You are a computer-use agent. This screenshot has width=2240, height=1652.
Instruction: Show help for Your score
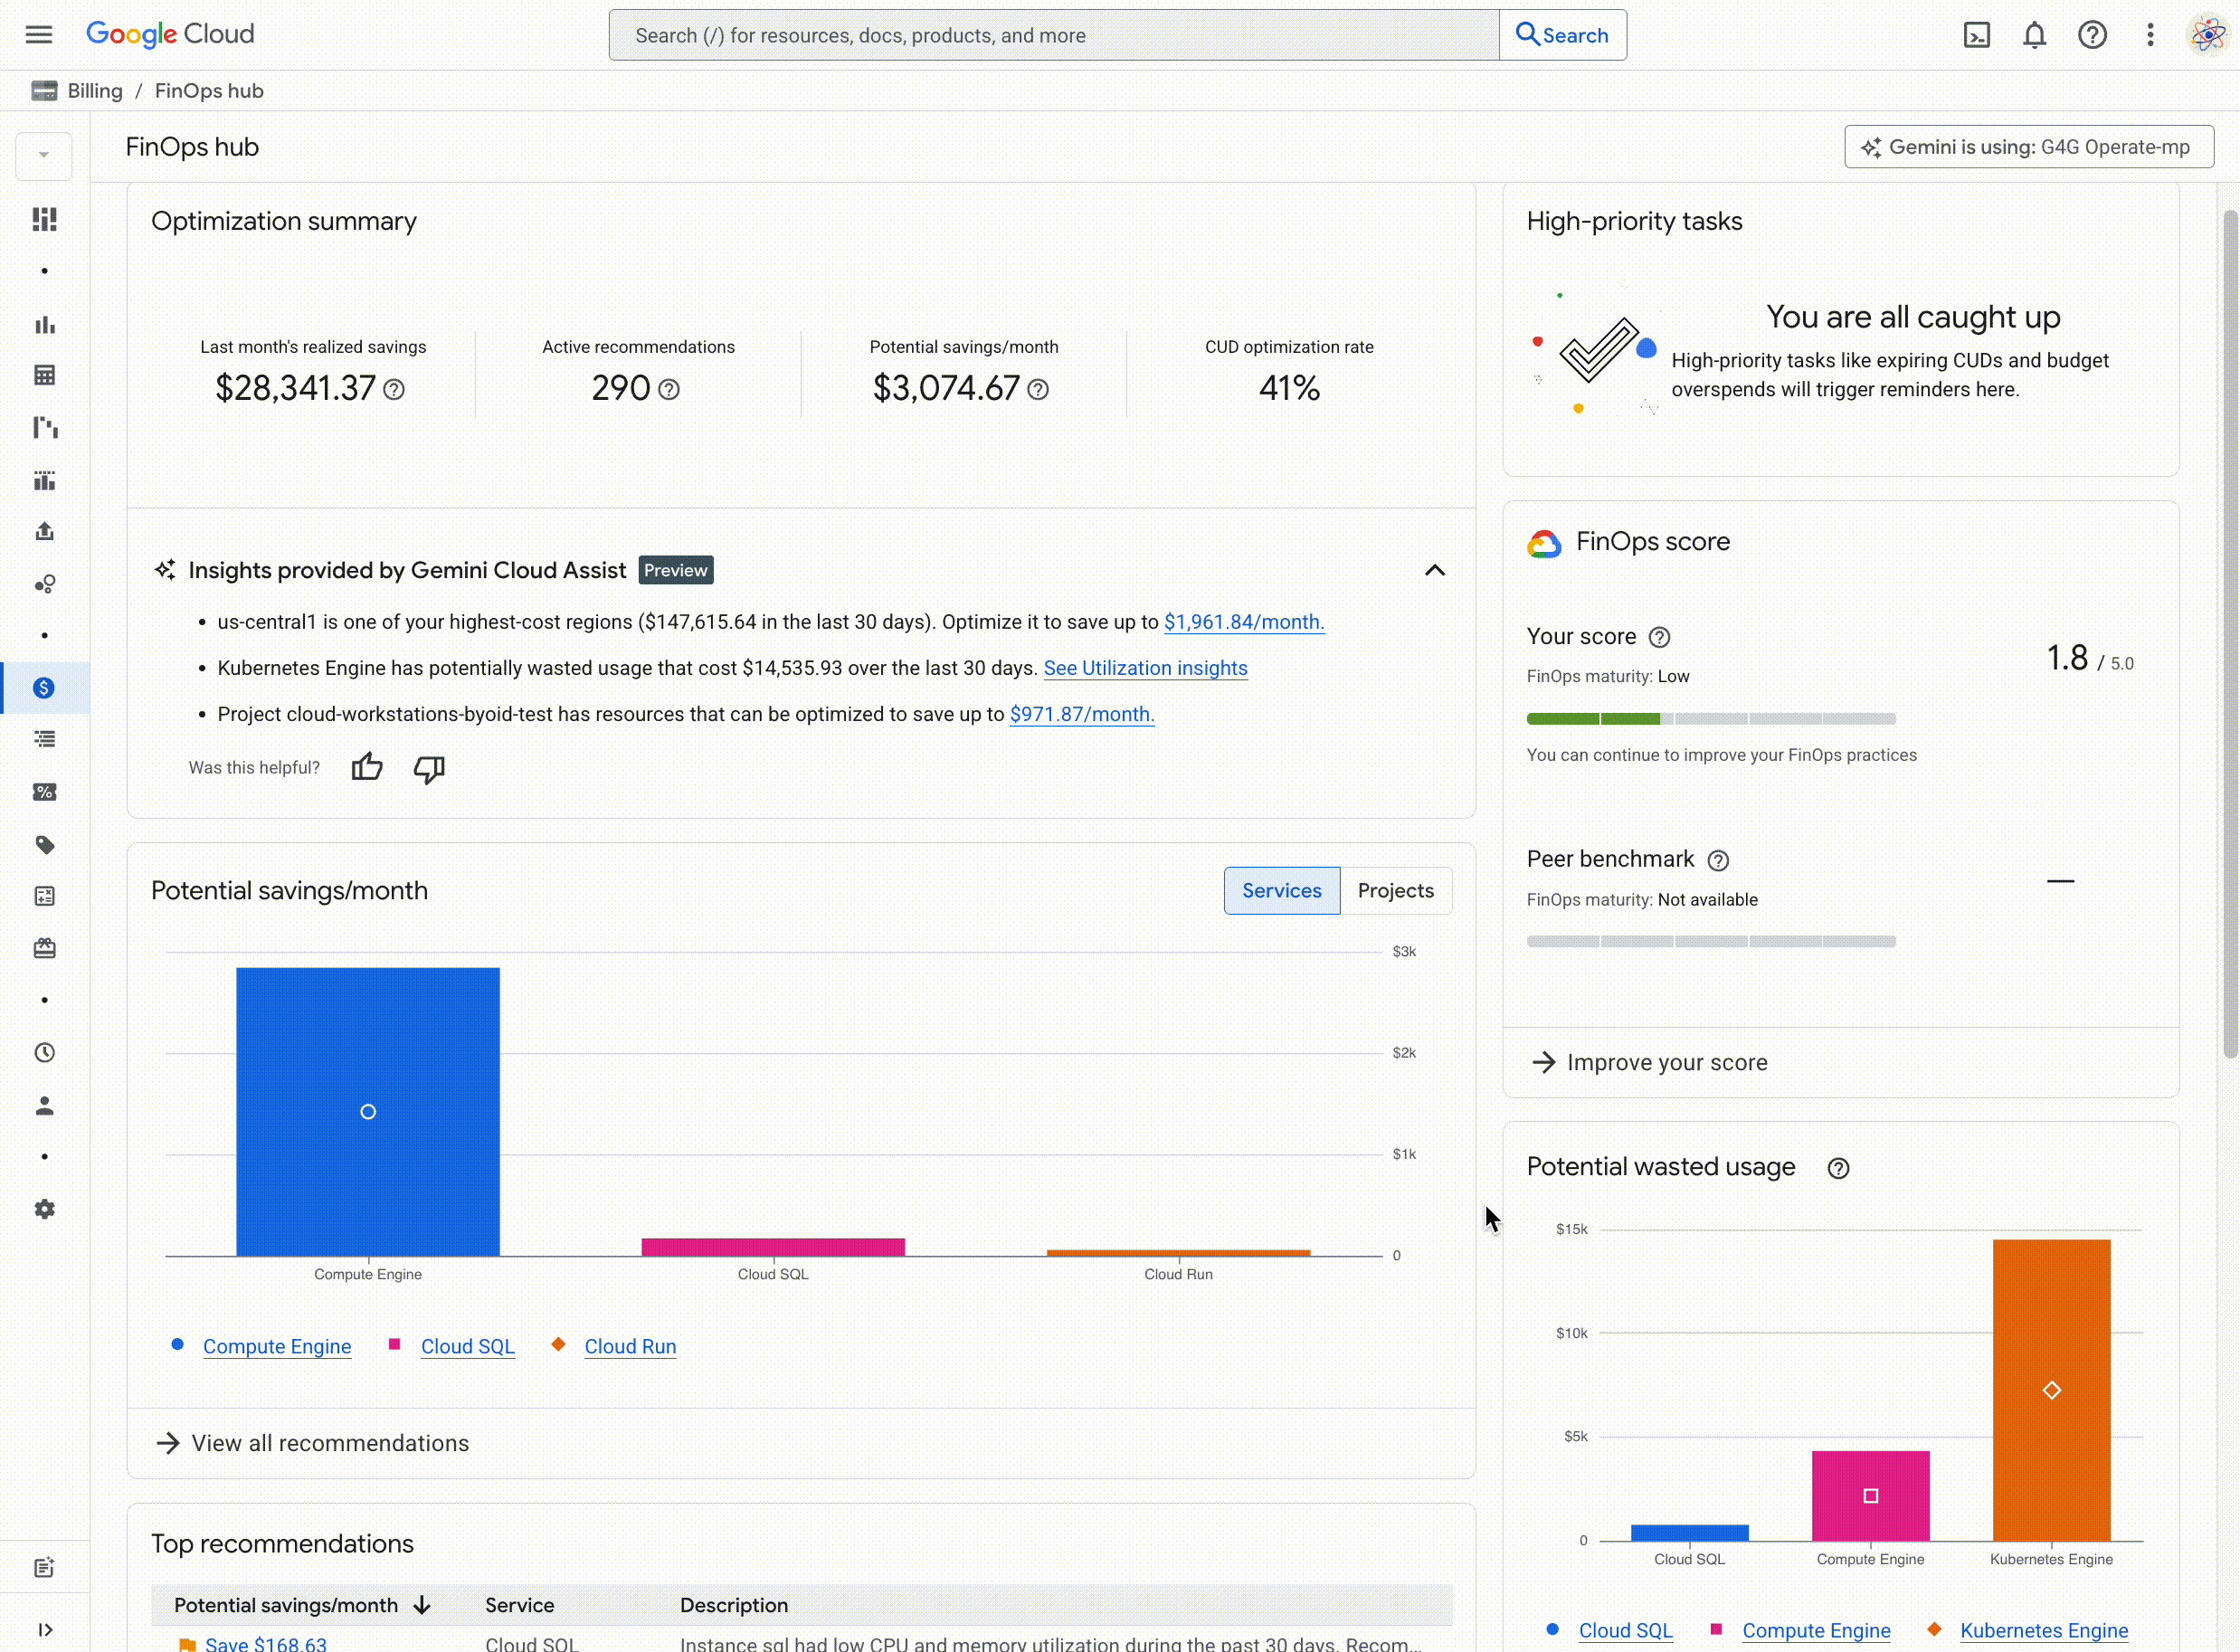click(1659, 637)
